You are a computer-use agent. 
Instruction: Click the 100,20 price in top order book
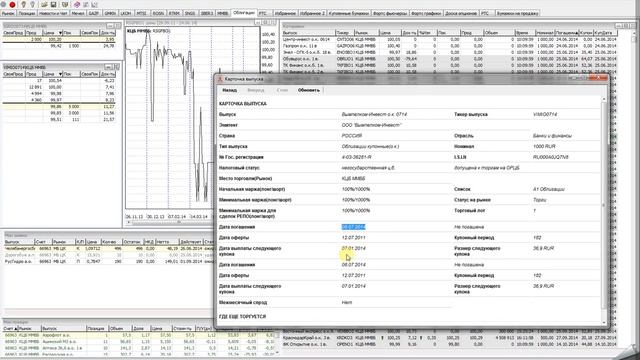(54, 40)
